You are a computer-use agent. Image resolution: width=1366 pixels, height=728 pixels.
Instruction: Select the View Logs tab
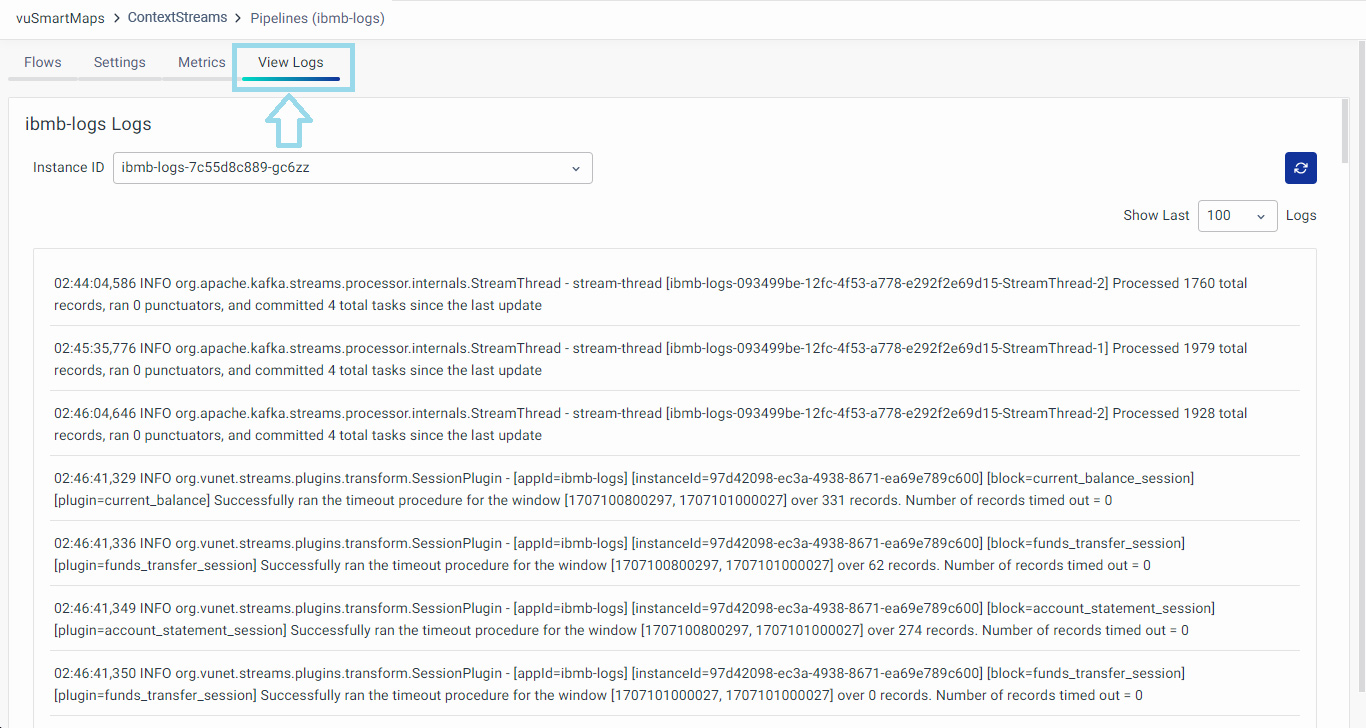tap(291, 62)
